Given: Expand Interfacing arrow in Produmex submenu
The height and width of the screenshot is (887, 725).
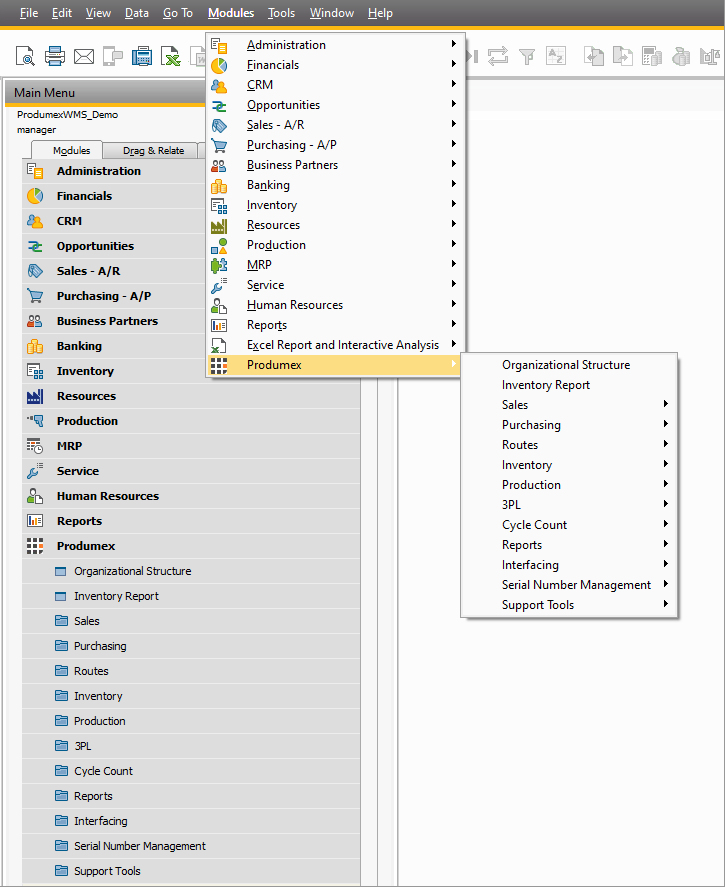Looking at the screenshot, I should click(x=666, y=563).
